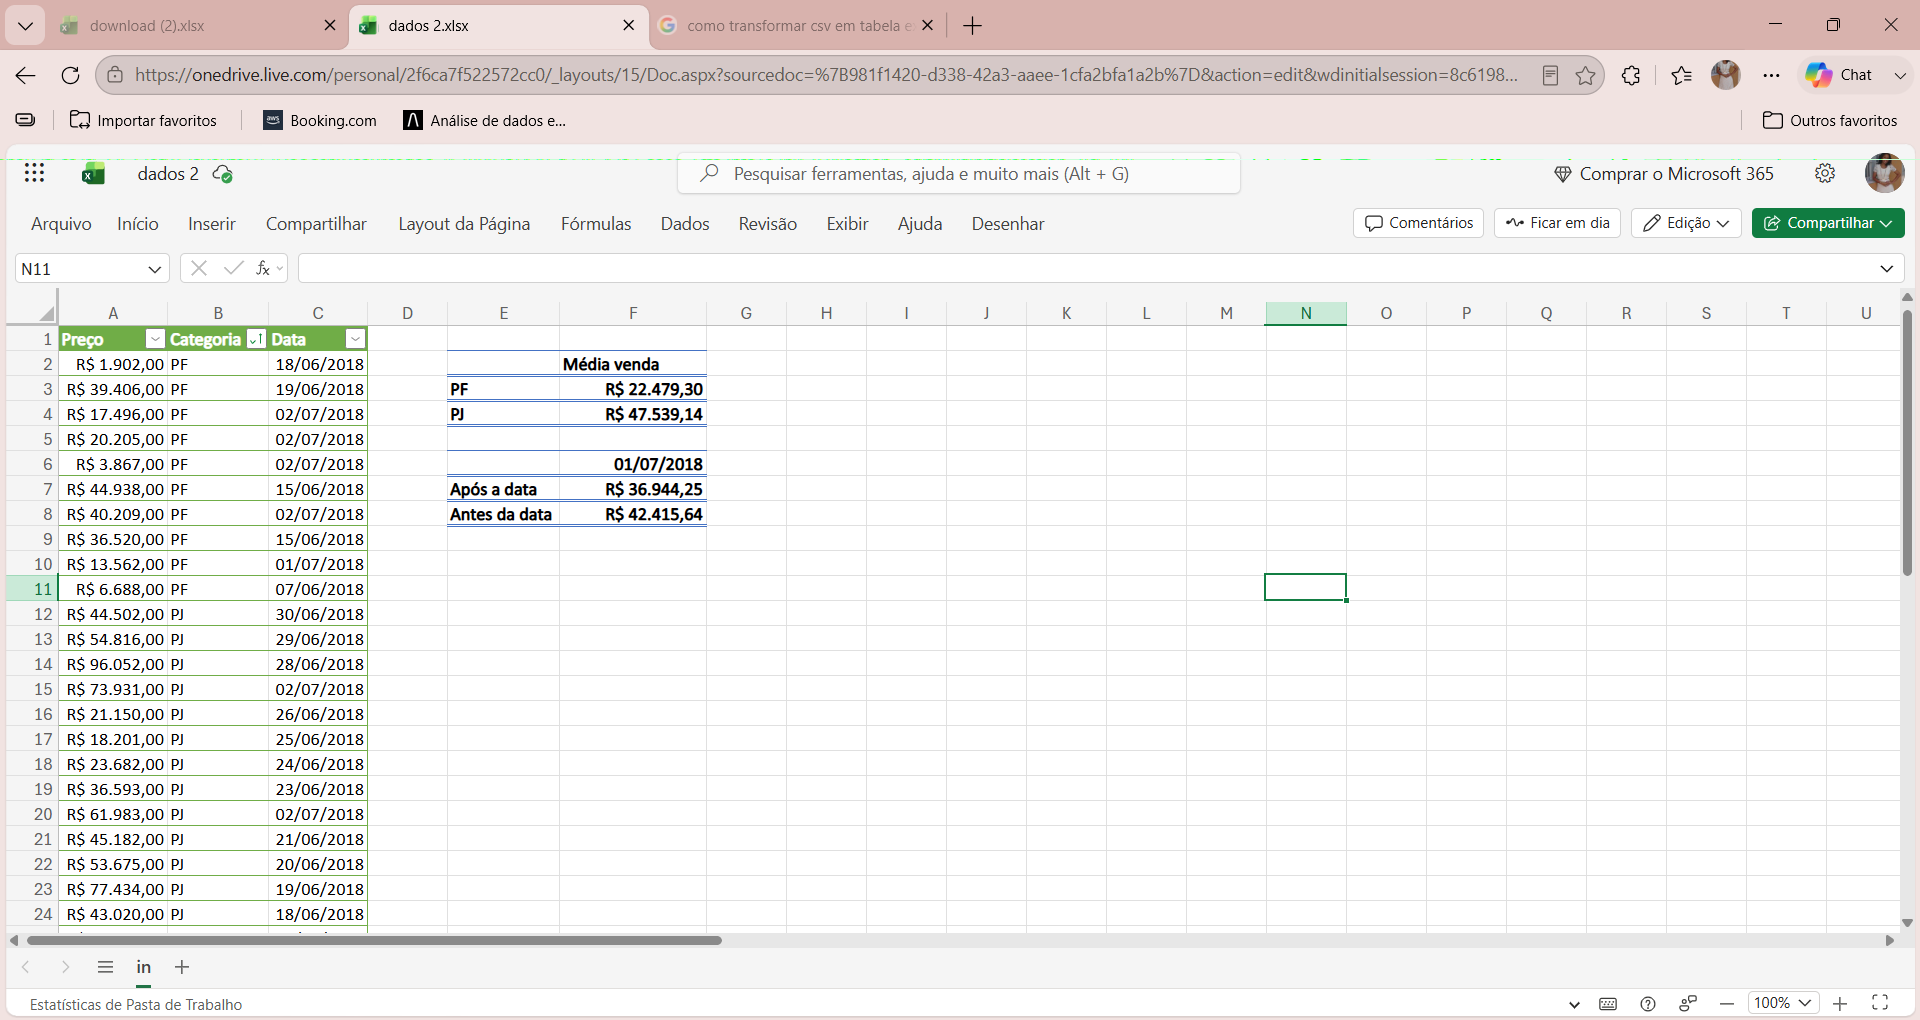Image resolution: width=1920 pixels, height=1020 pixels.
Task: Click the site info lock icon
Action: tap(115, 75)
